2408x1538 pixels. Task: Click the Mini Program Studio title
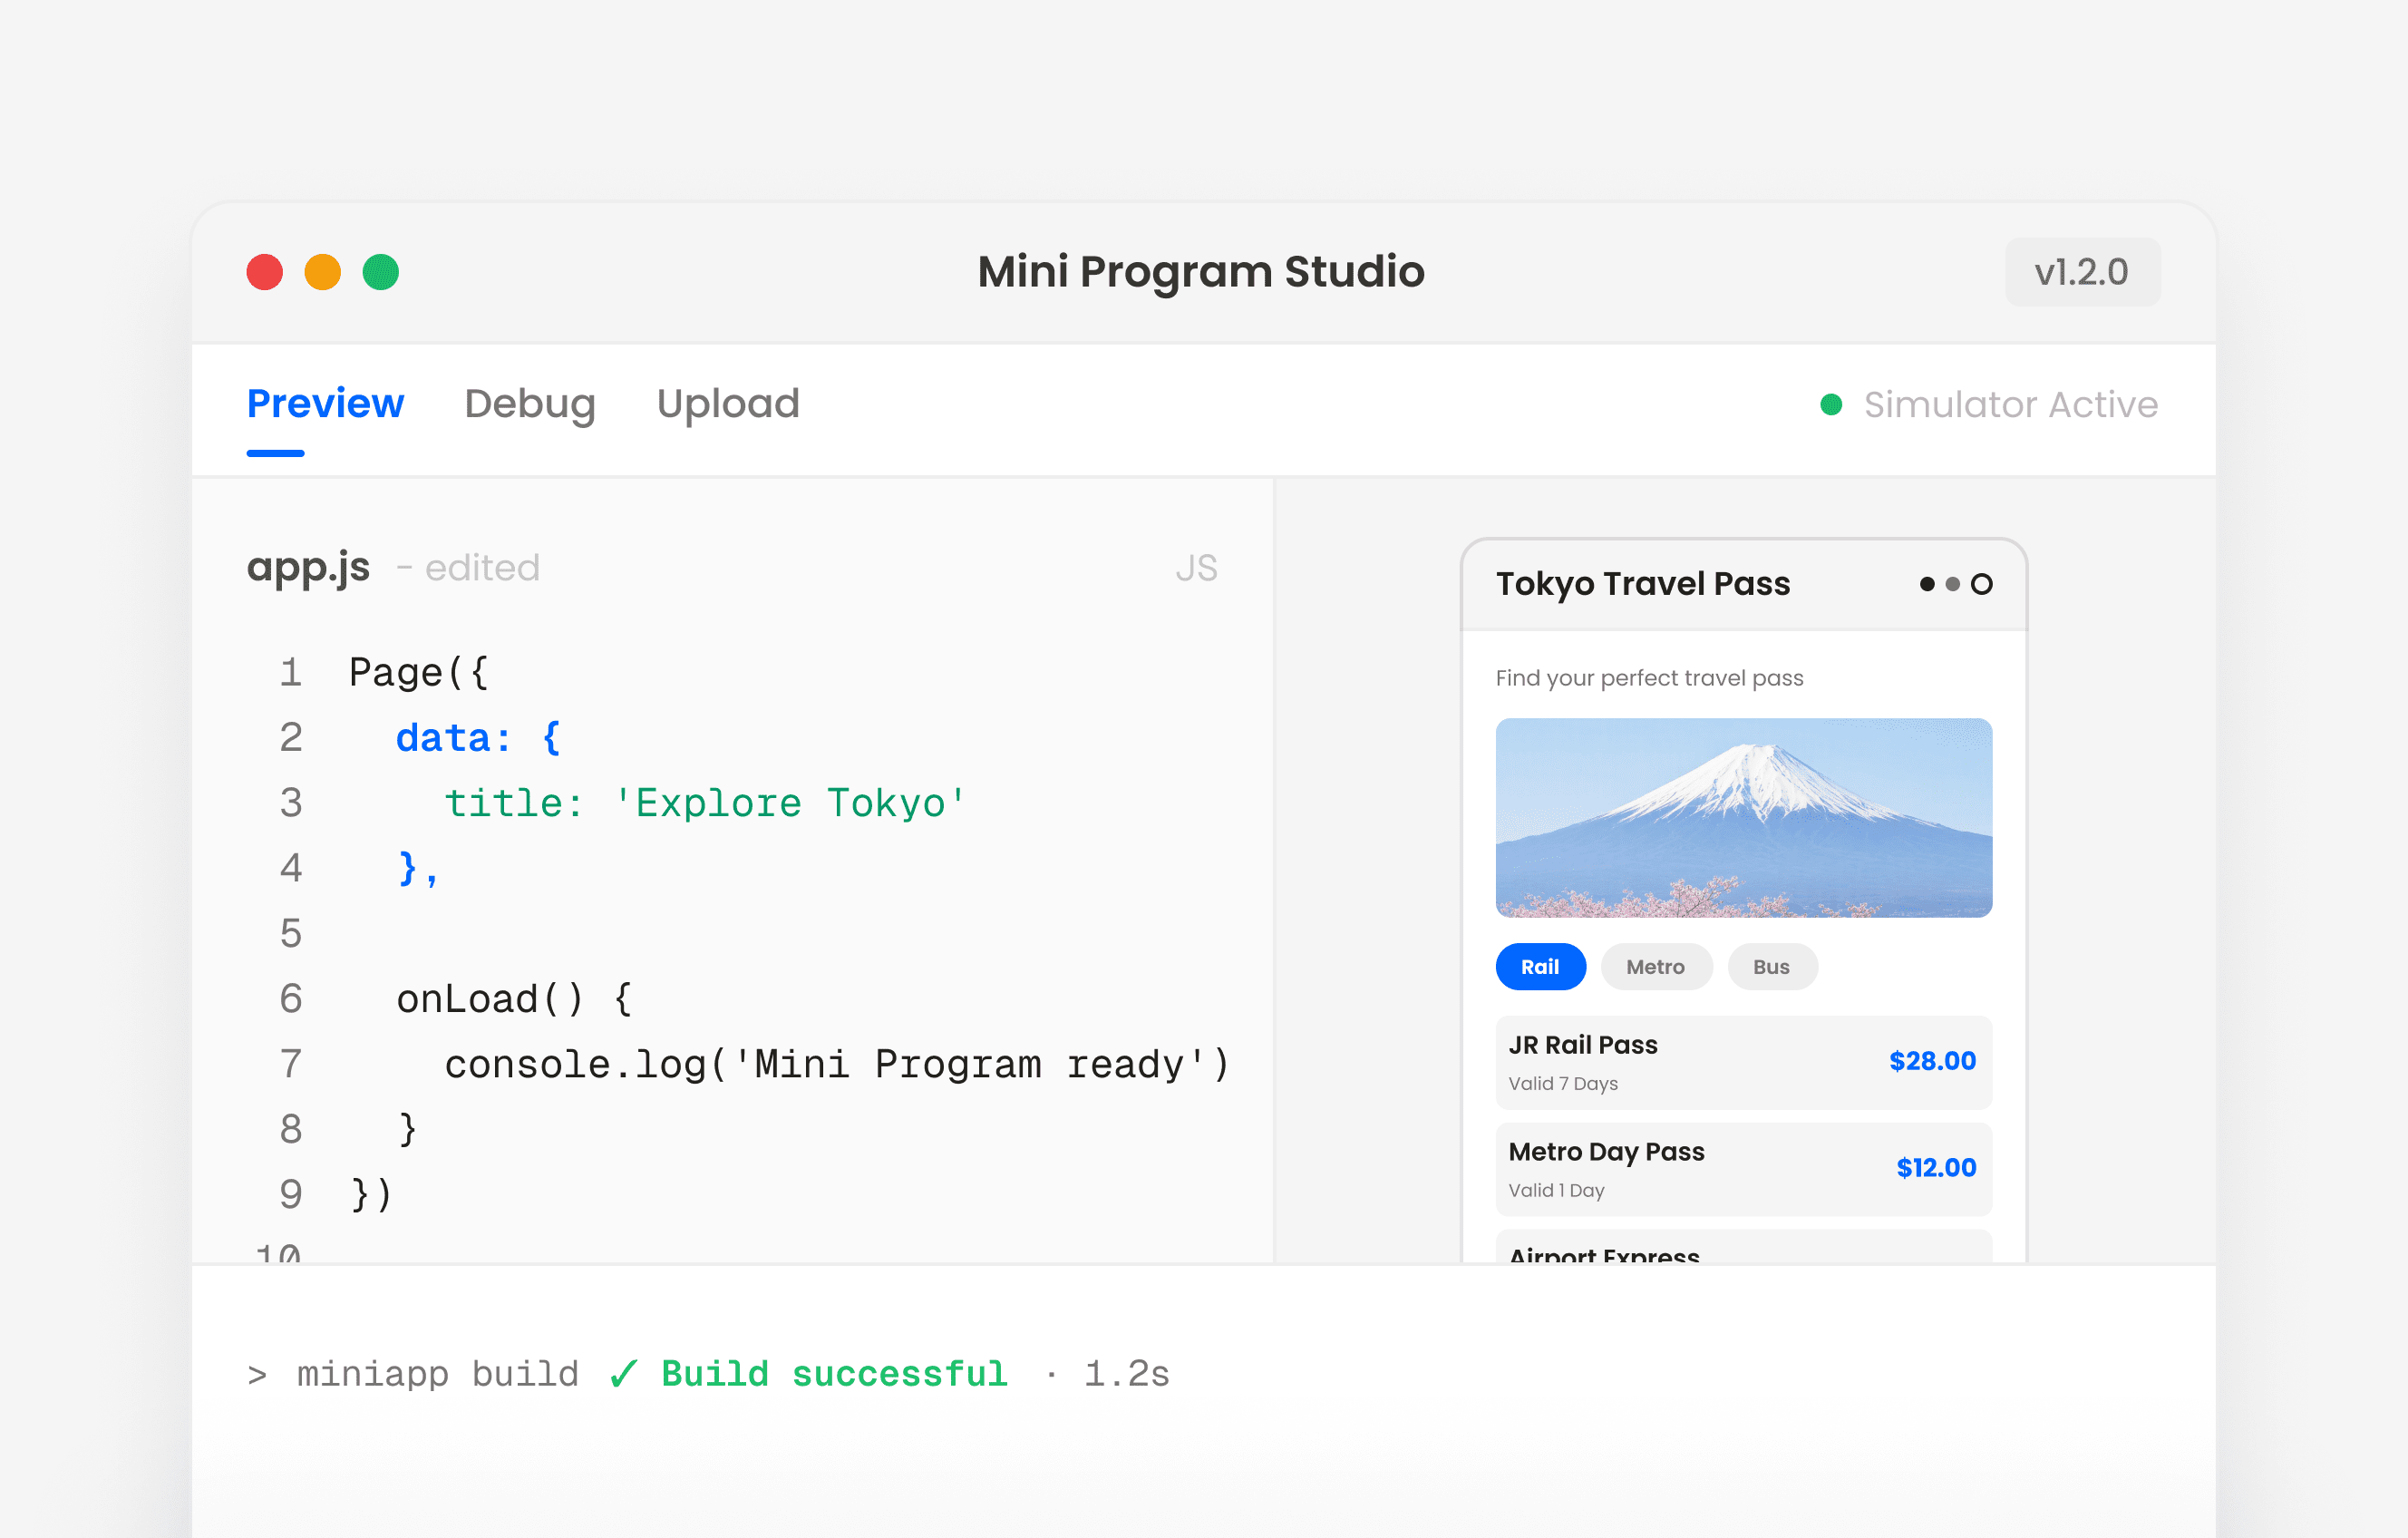(1201, 272)
